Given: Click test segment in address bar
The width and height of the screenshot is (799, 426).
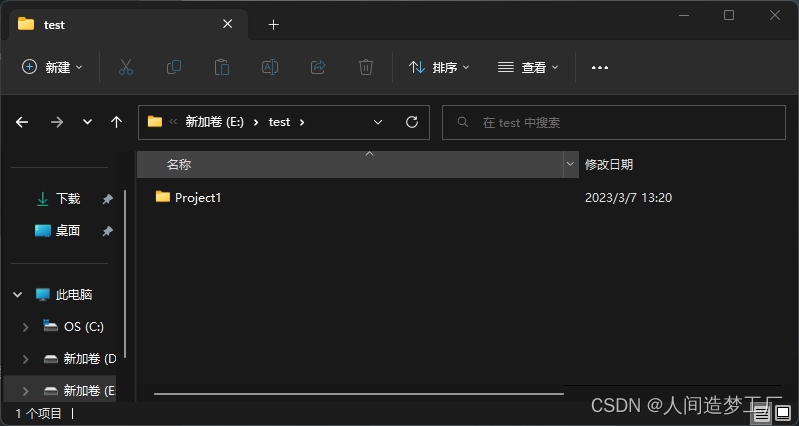Looking at the screenshot, I should (279, 122).
